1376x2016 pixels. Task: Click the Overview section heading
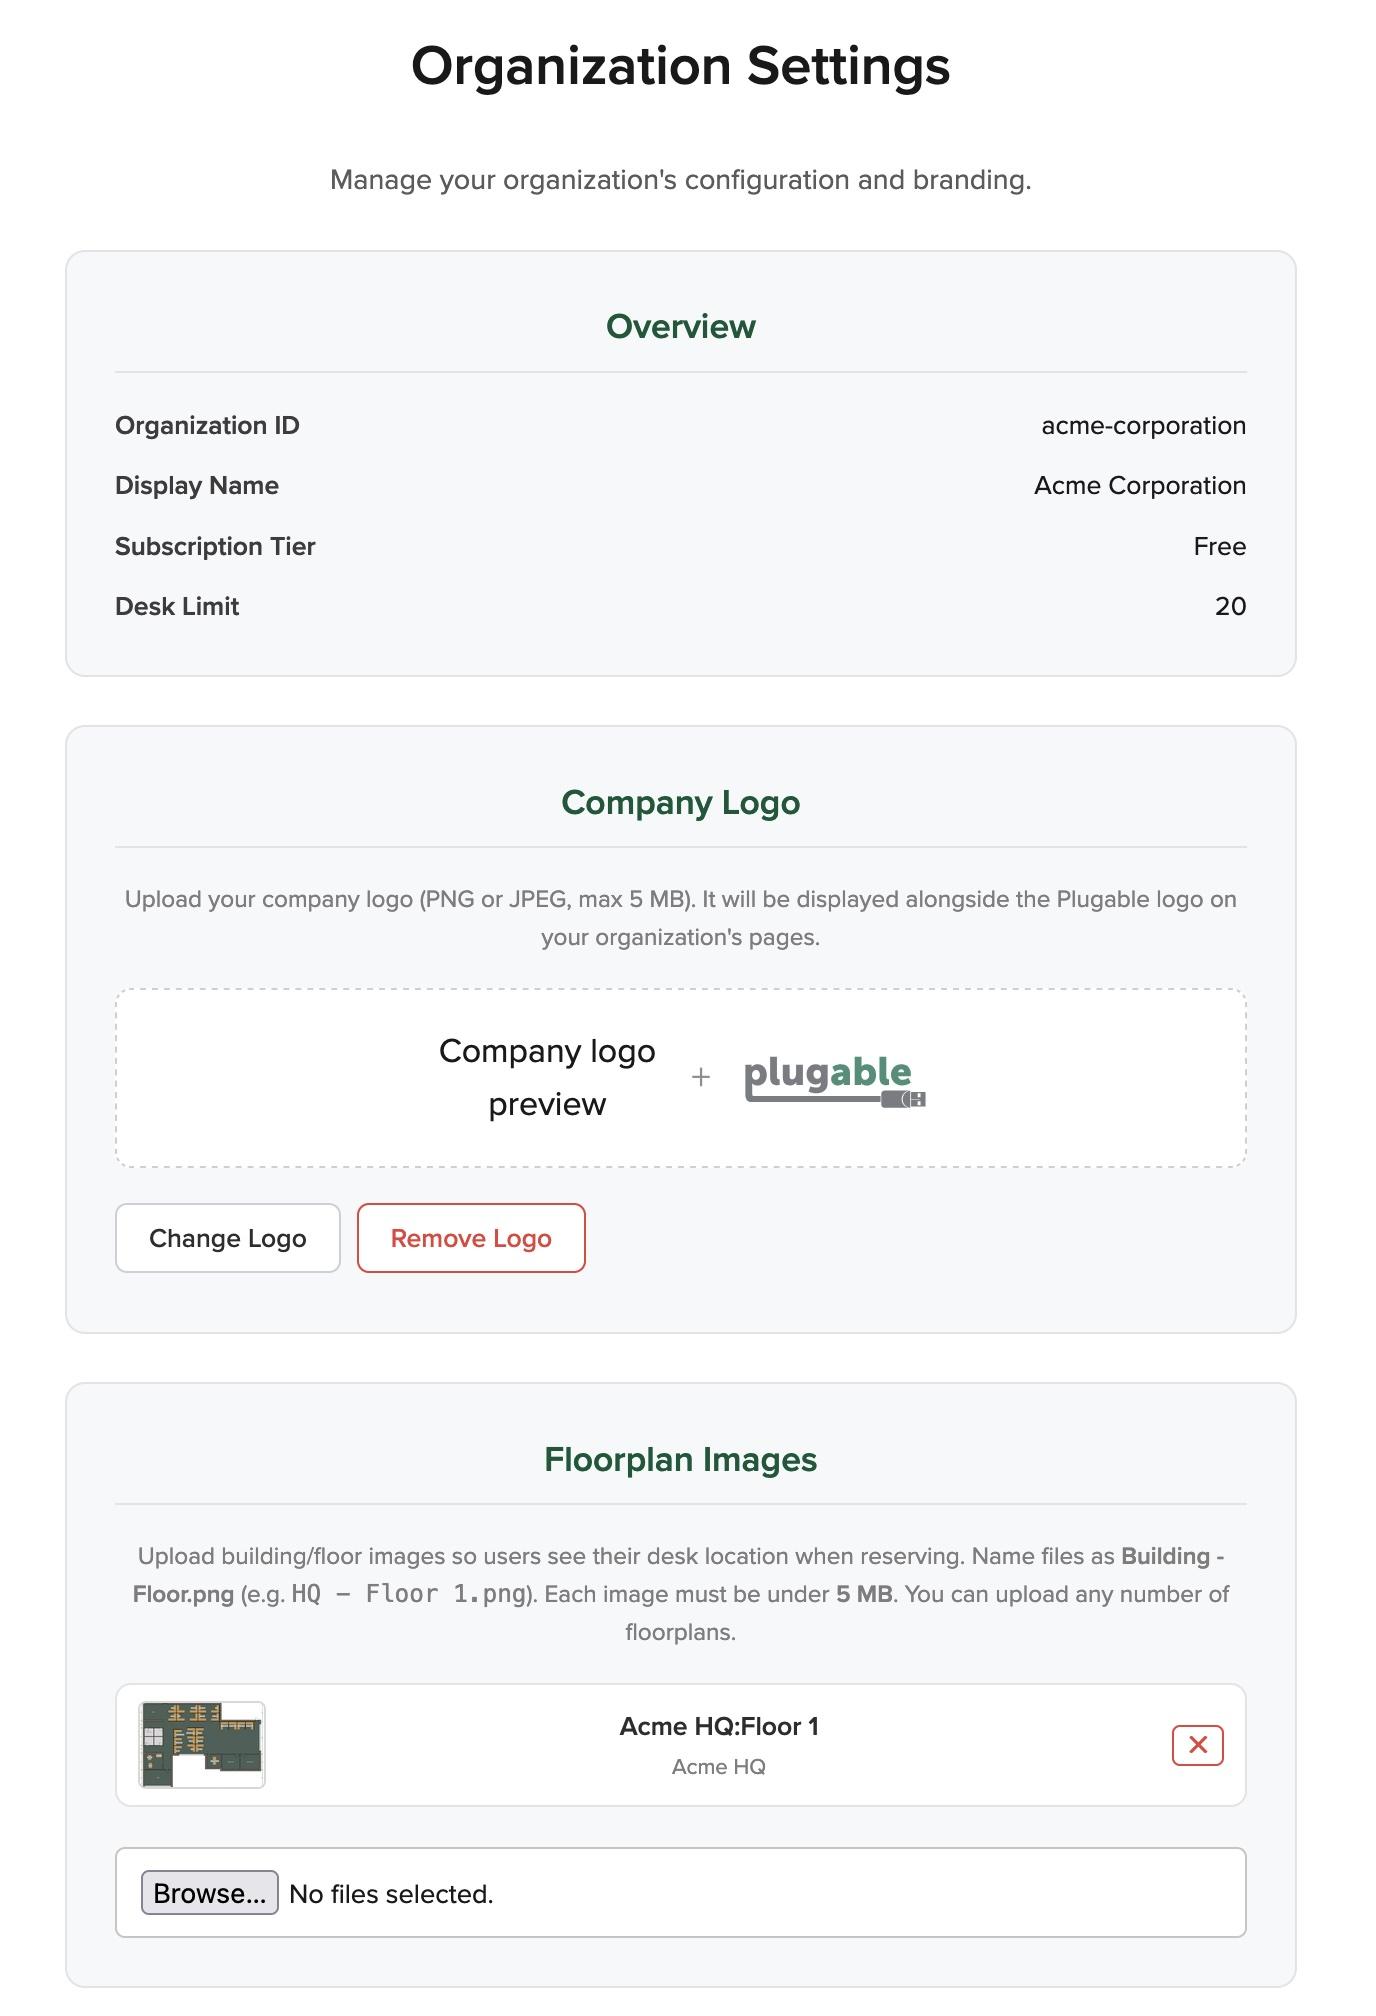coord(680,325)
